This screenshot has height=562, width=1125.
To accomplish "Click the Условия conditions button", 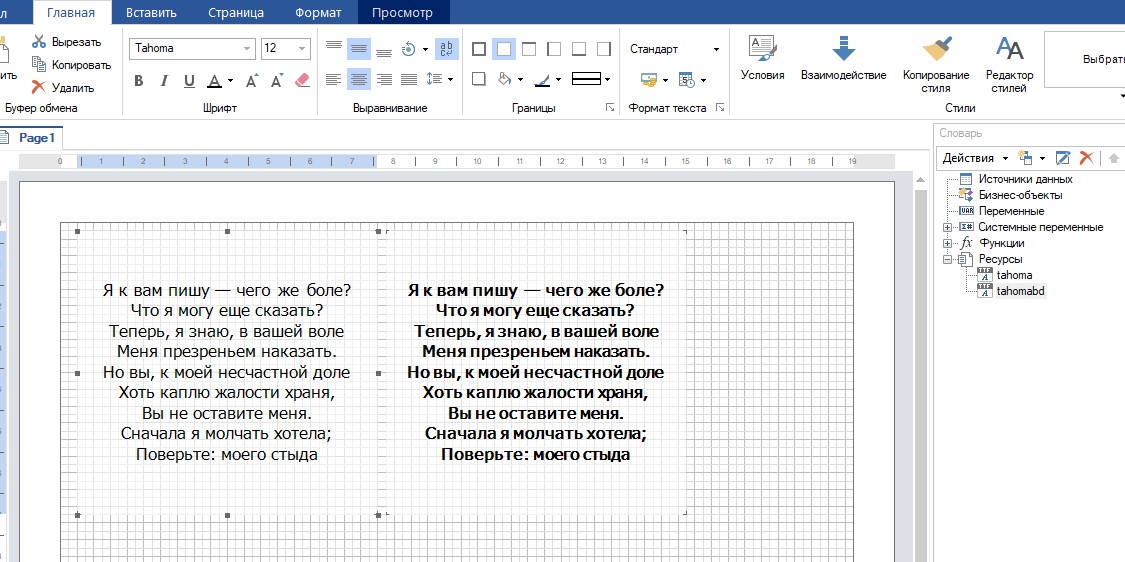I will pyautogui.click(x=763, y=57).
